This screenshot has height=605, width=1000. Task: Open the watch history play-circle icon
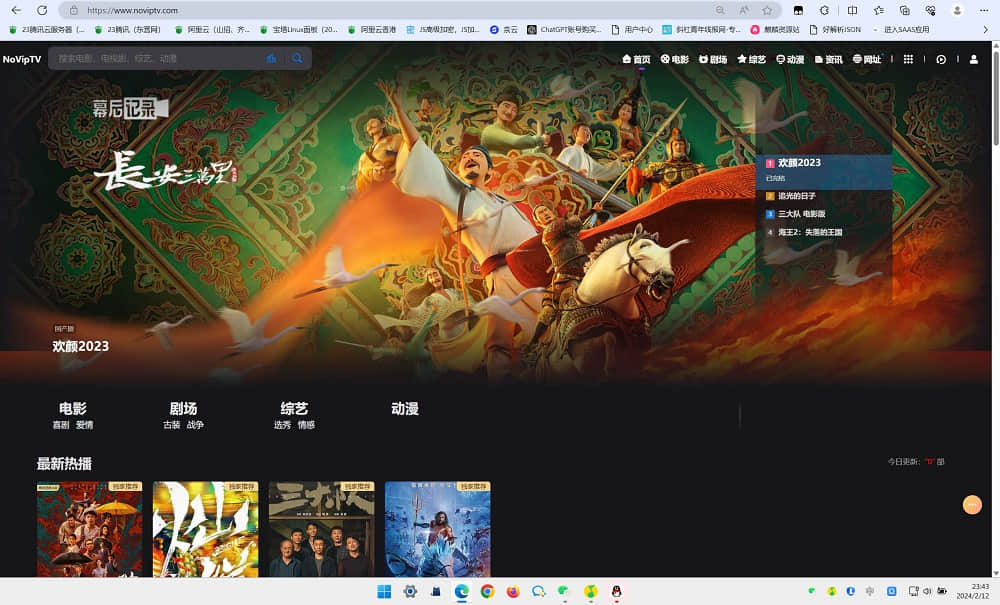pos(941,59)
